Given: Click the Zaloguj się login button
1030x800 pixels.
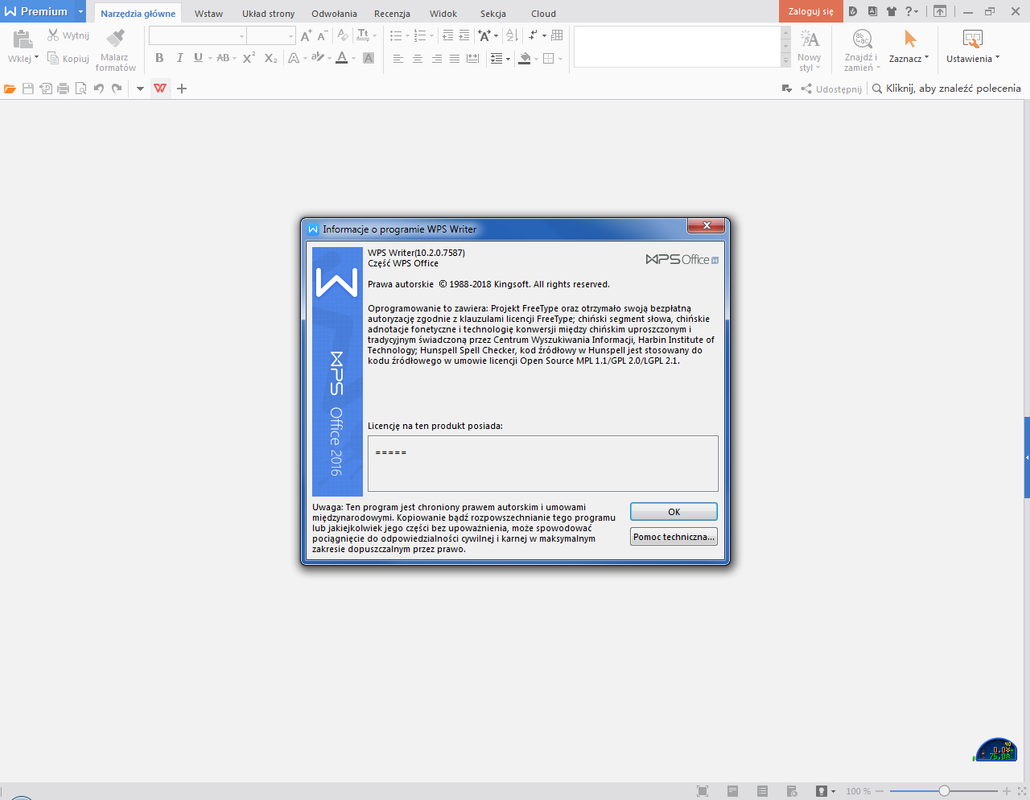Looking at the screenshot, I should tap(811, 11).
